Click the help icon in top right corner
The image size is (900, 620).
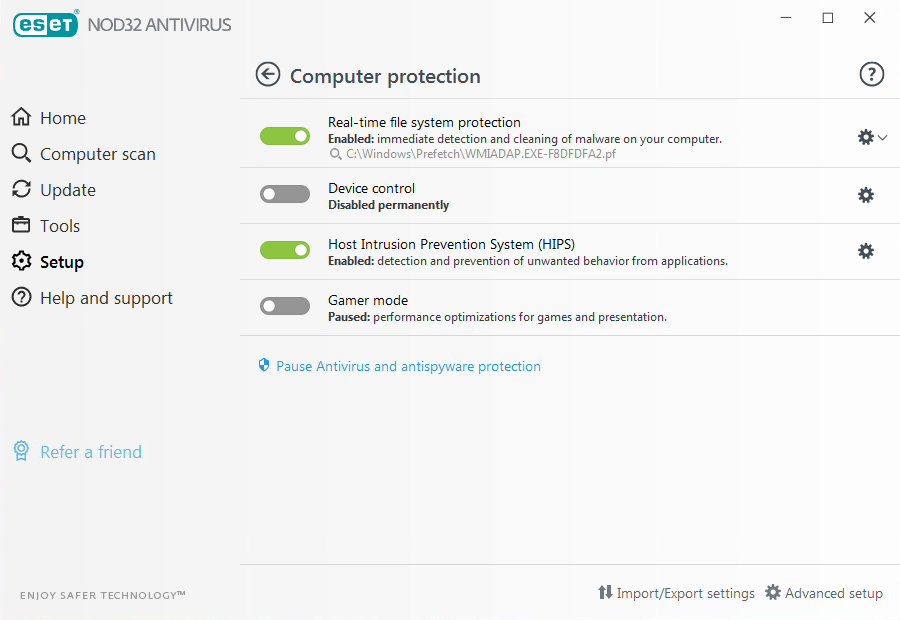pos(871,74)
